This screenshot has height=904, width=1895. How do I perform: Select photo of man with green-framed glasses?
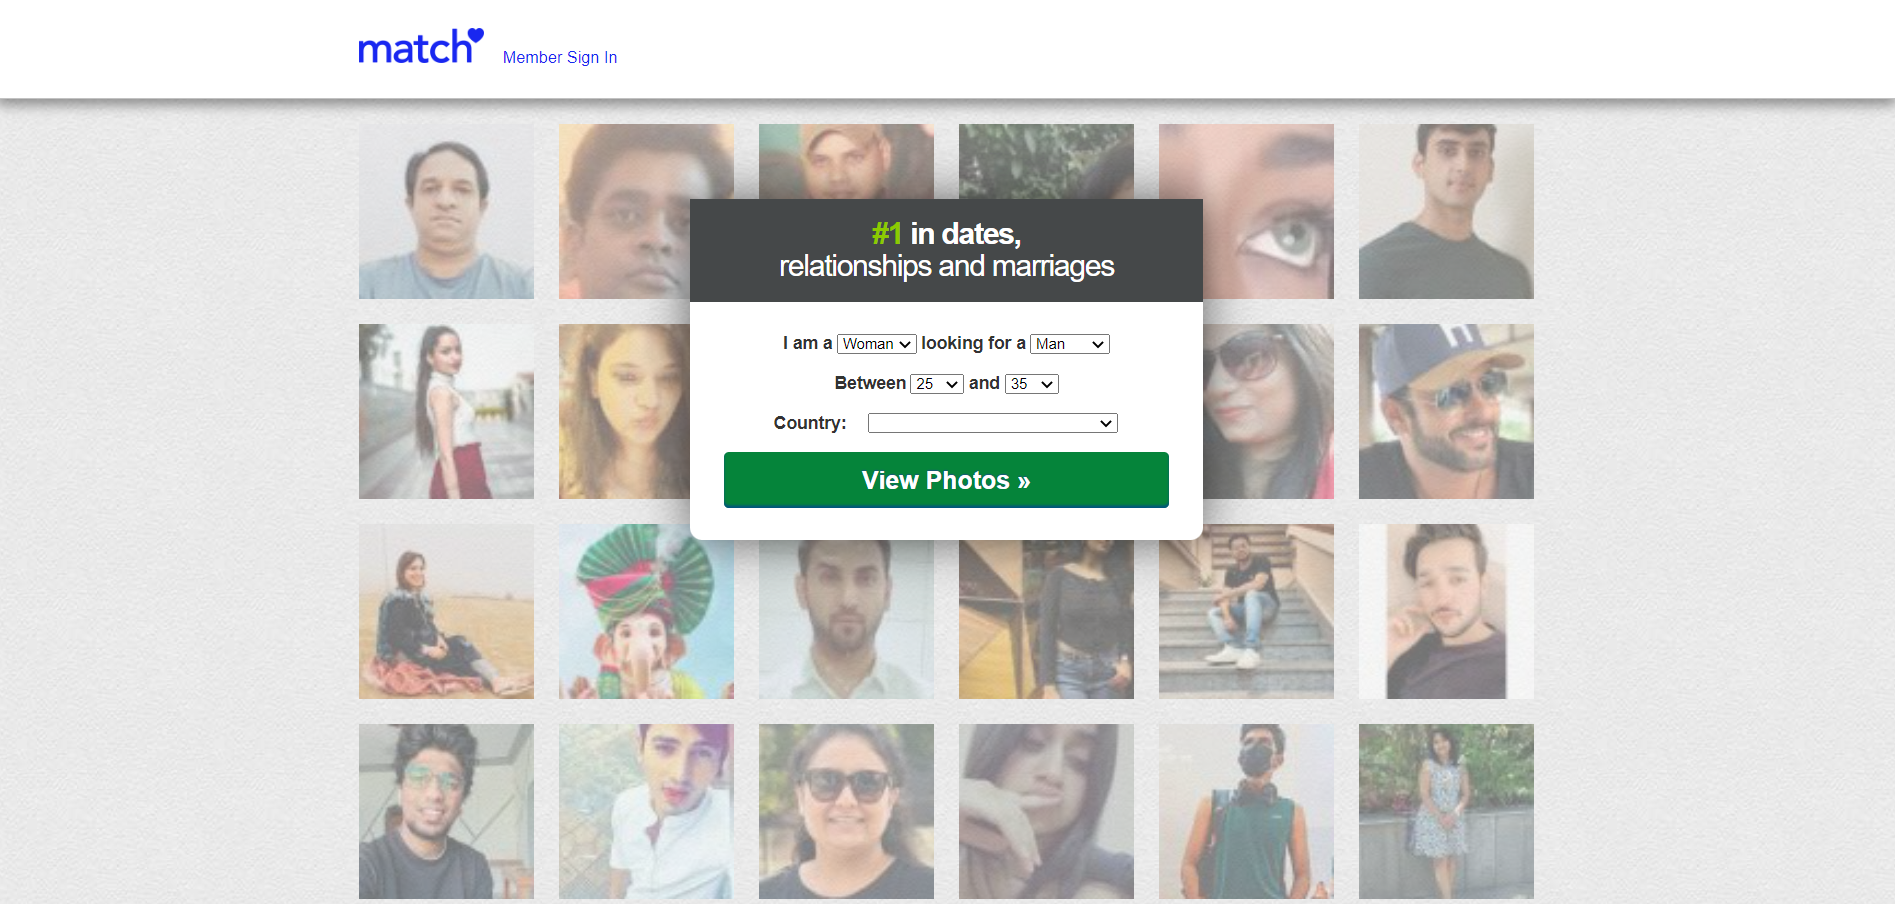pyautogui.click(x=446, y=811)
